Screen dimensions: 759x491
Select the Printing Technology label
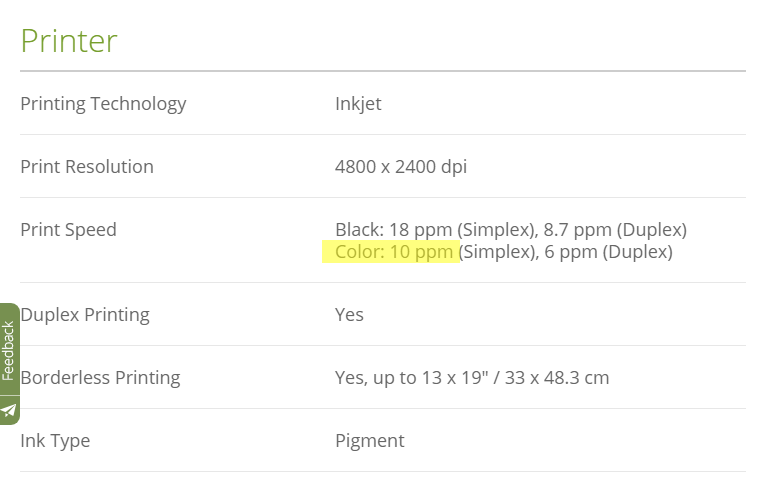point(103,104)
